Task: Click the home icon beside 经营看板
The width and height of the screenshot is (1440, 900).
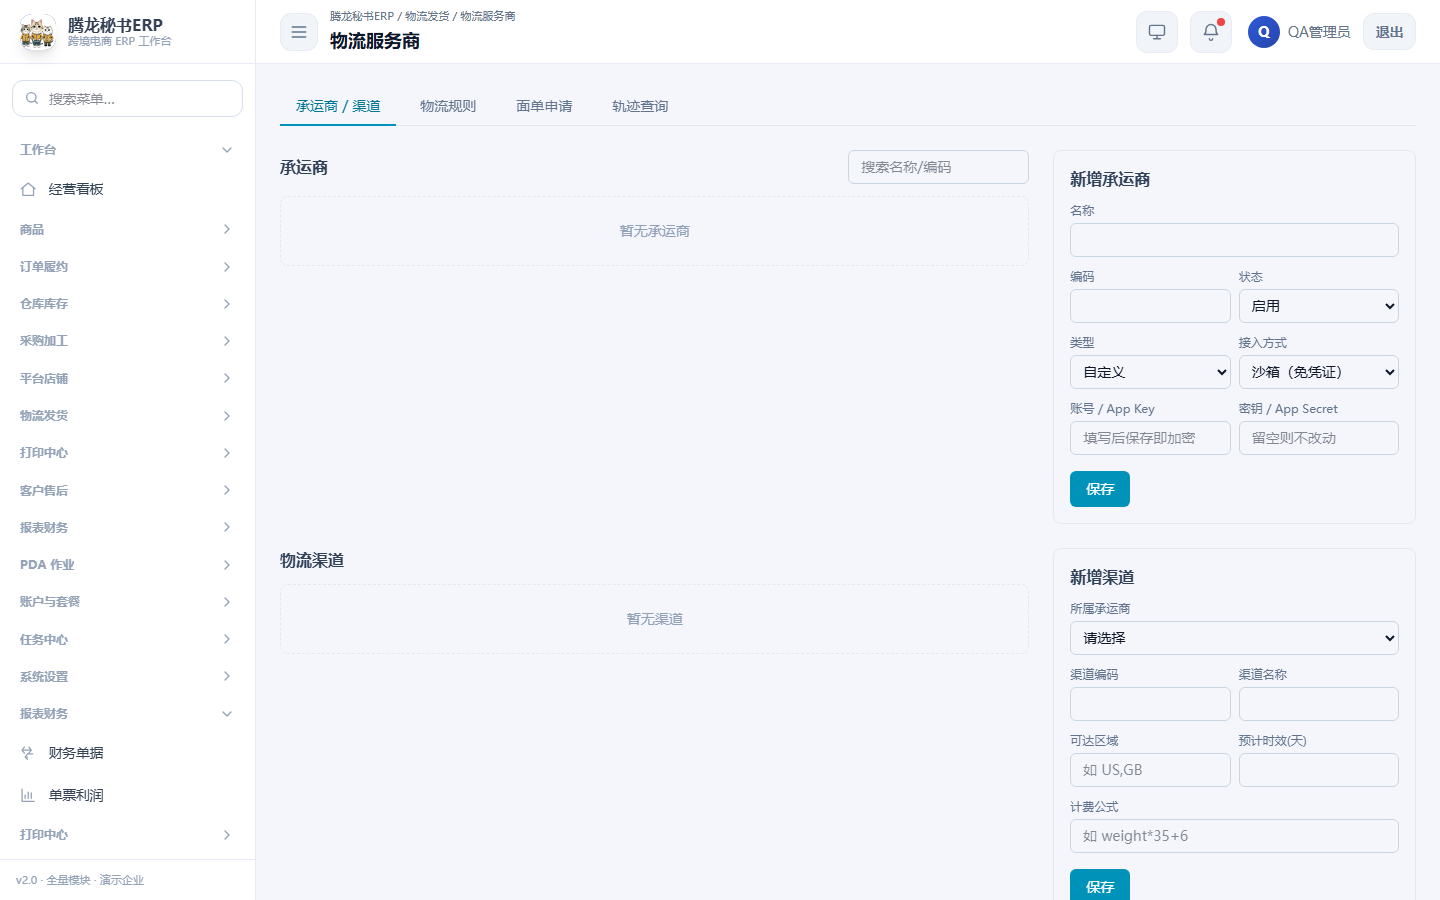Action: tap(28, 189)
